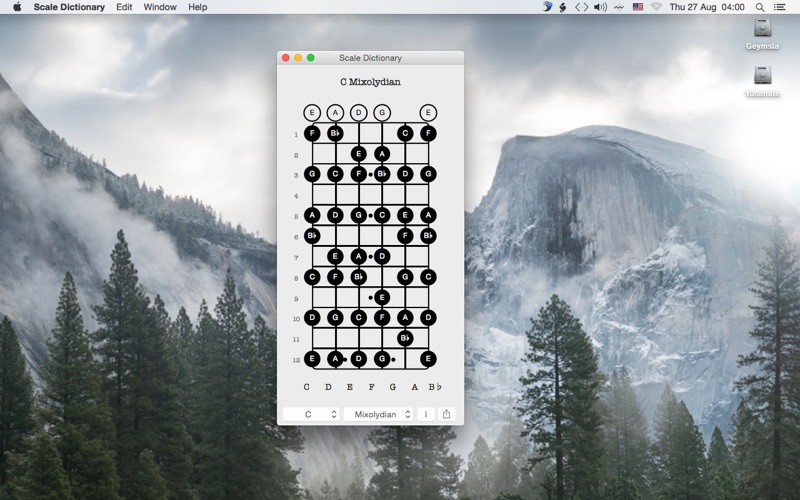Viewport: 800px width, 500px height.
Task: Open the Apple menu
Action: click(17, 7)
